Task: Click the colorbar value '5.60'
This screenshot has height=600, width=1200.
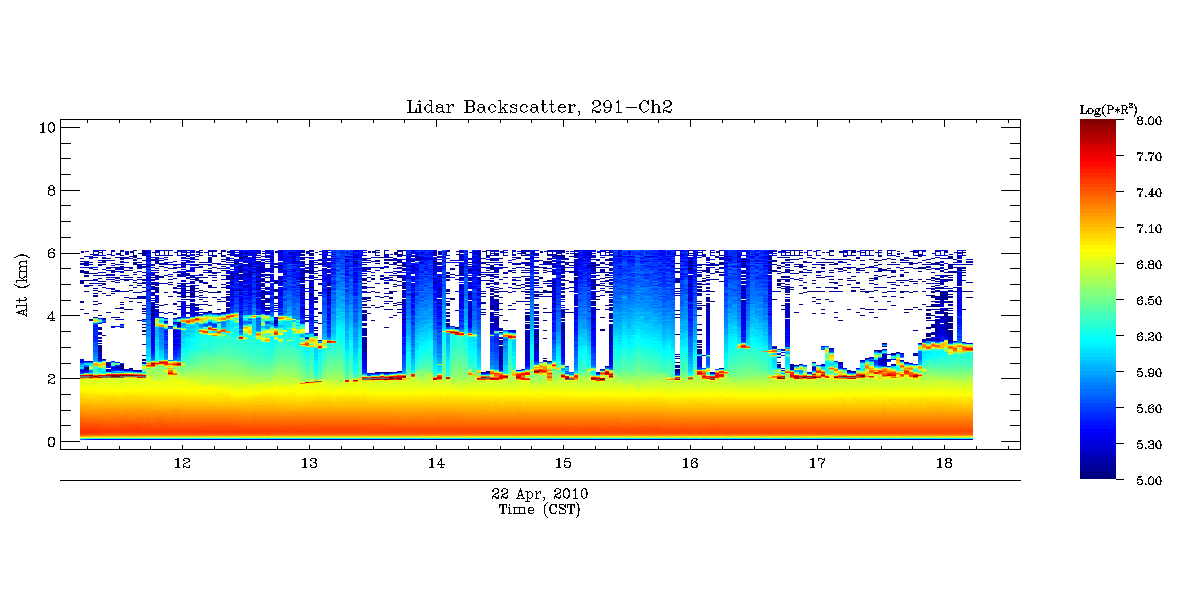Action: pos(1148,409)
